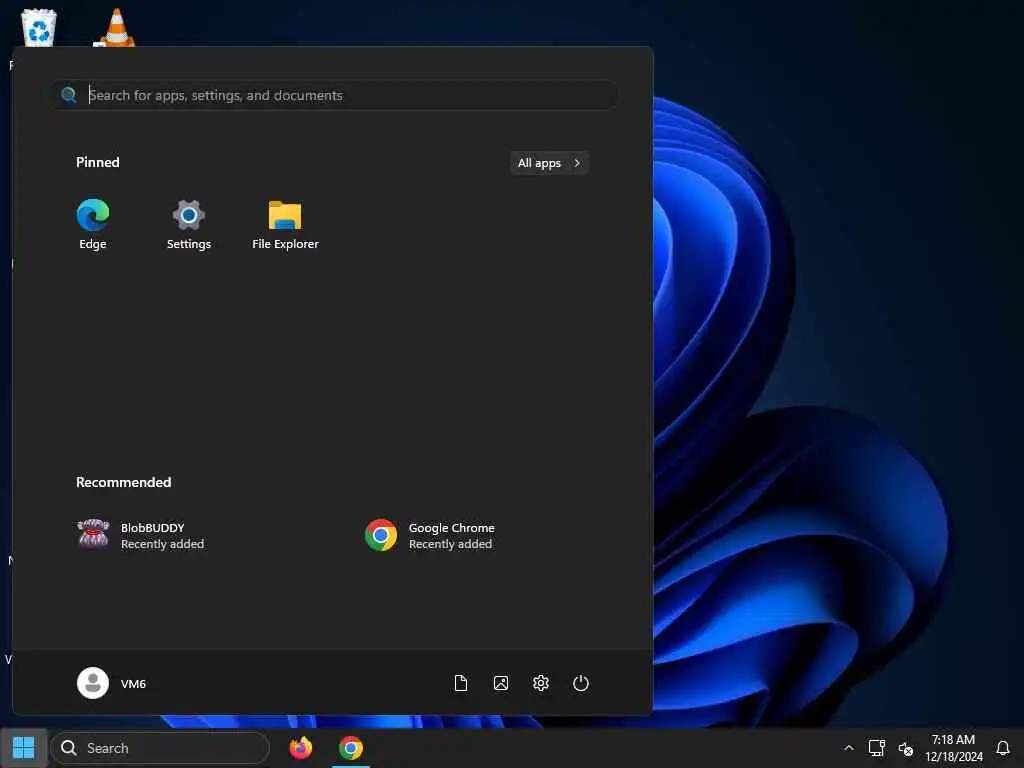Open the Pictures folder shortcut icon
The image size is (1024, 768).
pos(501,683)
